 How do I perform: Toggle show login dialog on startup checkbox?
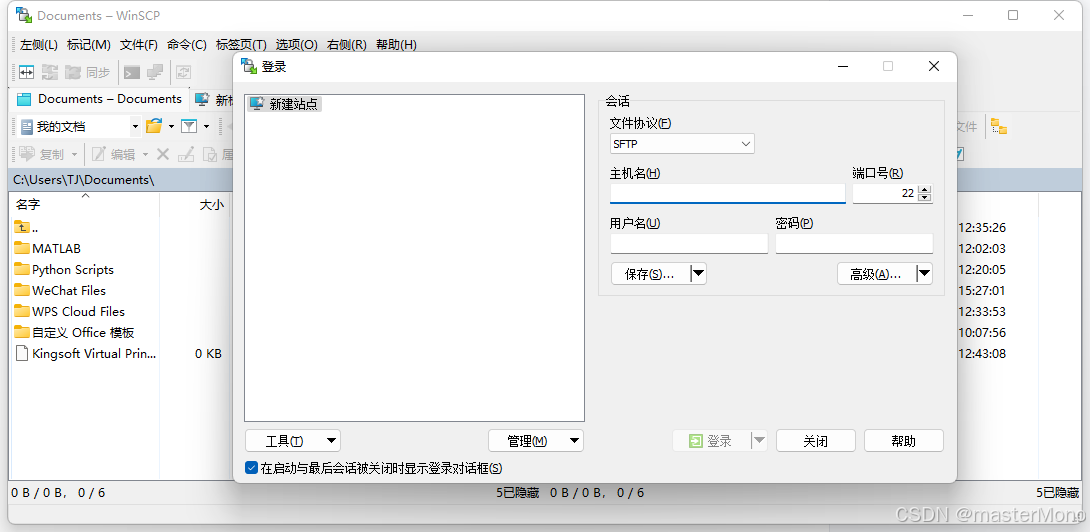[x=252, y=468]
